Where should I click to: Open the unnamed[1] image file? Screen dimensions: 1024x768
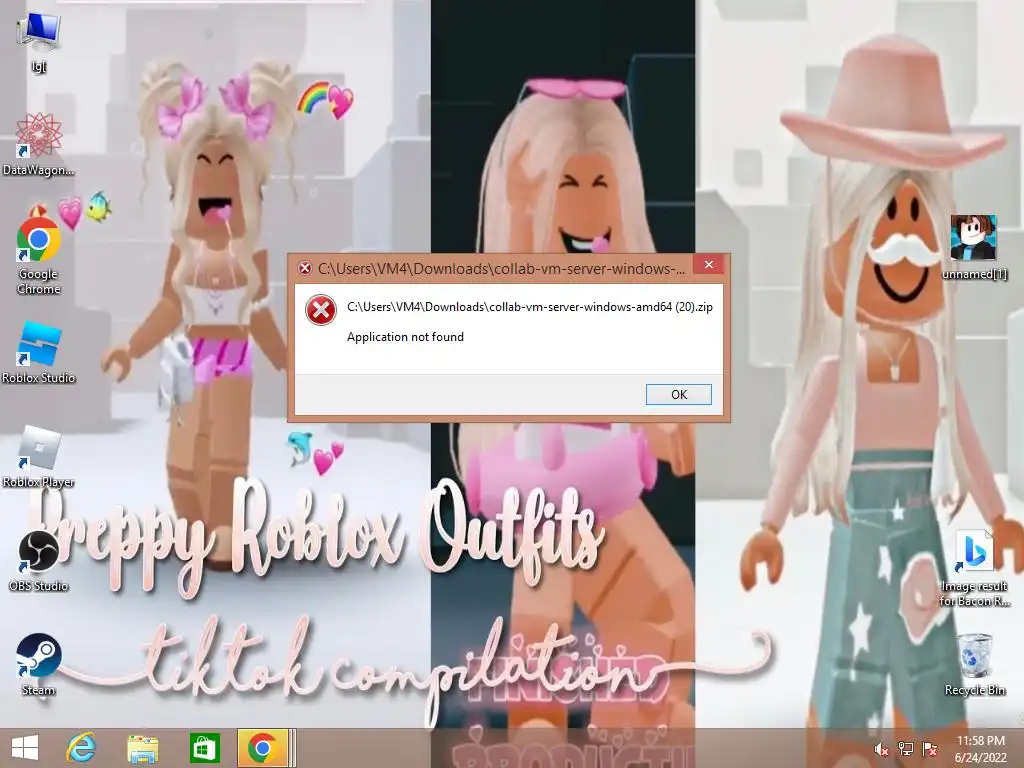974,247
